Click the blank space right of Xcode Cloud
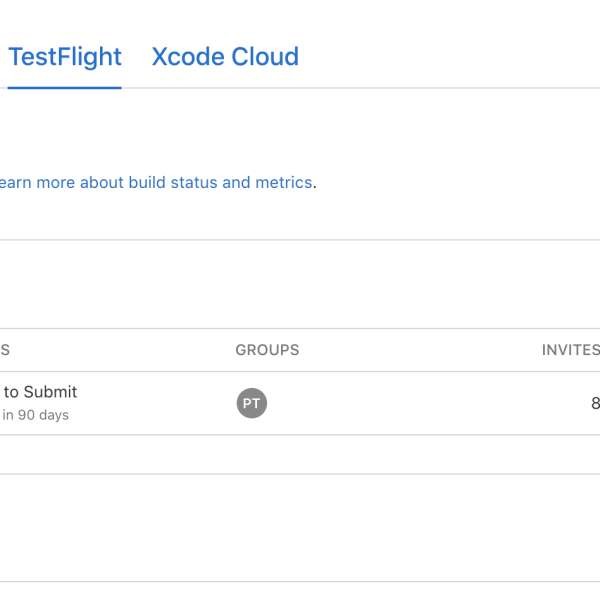The height and width of the screenshot is (600, 600). click(450, 57)
